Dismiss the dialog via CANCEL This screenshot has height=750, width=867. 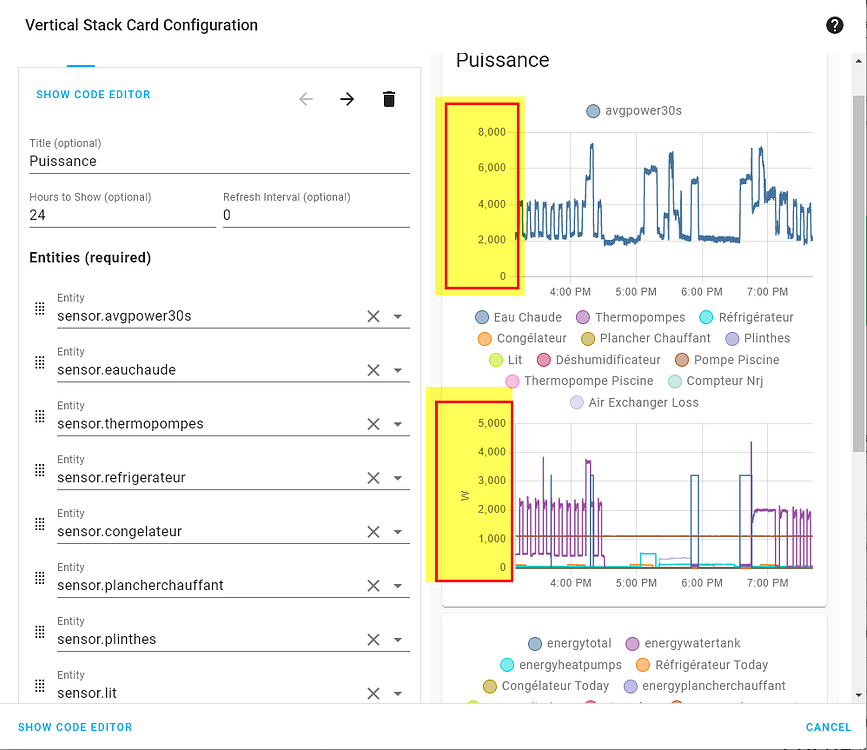pos(828,727)
